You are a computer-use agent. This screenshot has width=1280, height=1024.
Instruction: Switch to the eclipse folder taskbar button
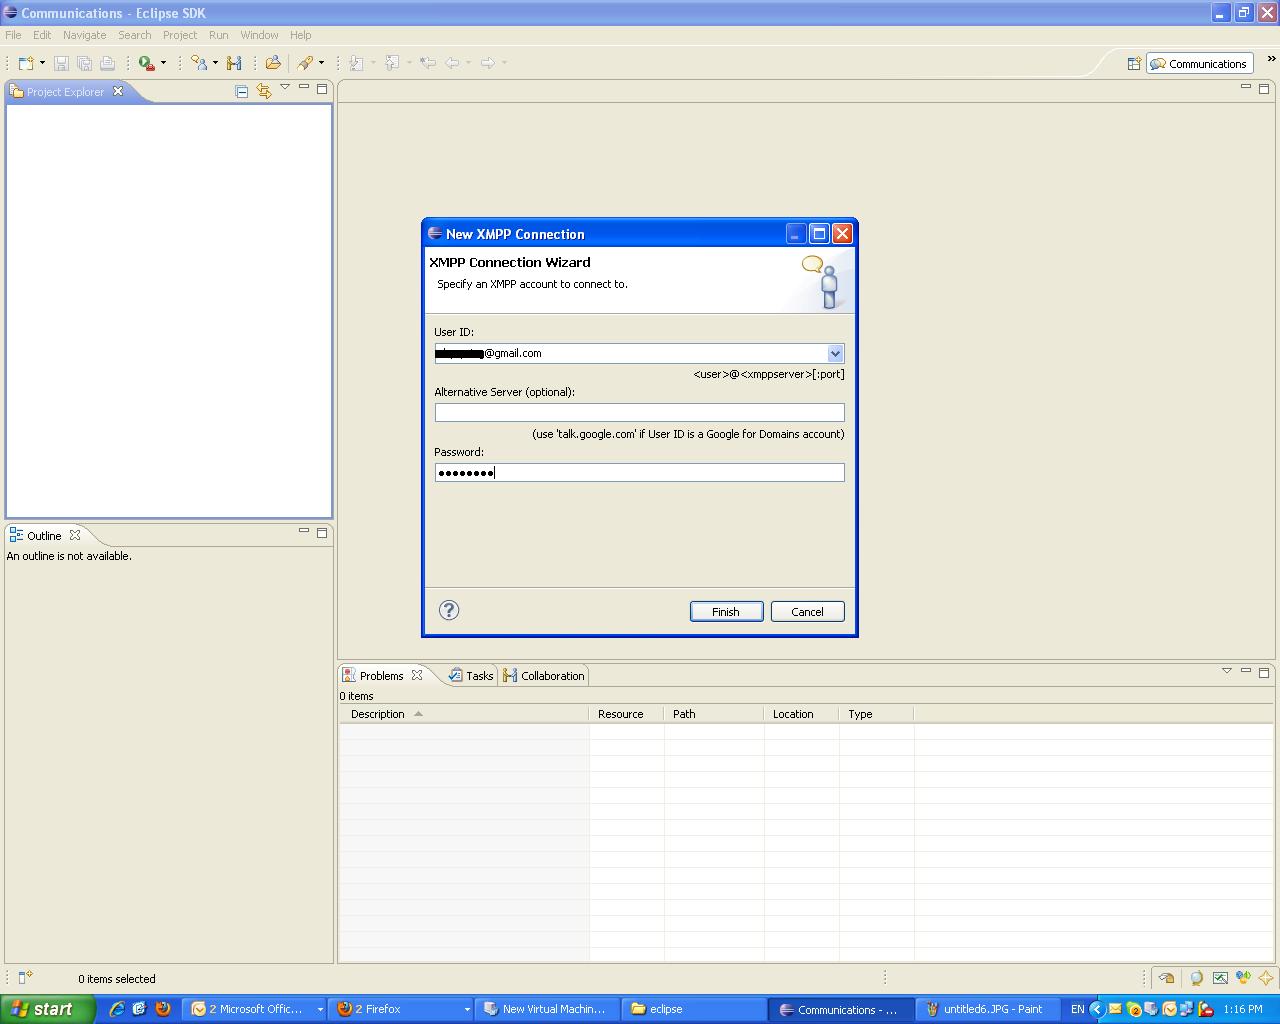tap(693, 1009)
